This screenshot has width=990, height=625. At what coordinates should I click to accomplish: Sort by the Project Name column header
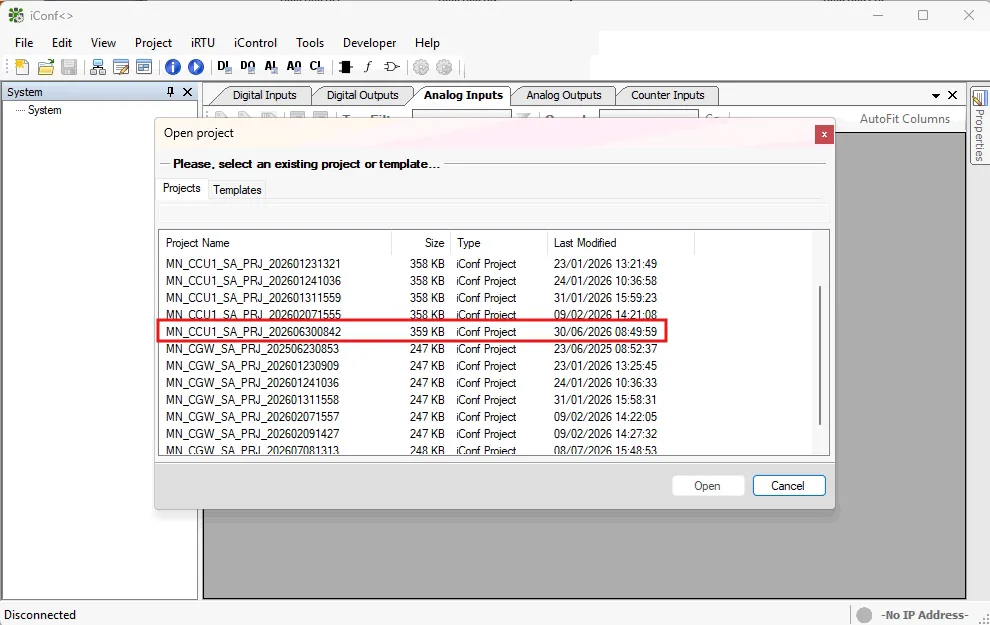coord(275,243)
